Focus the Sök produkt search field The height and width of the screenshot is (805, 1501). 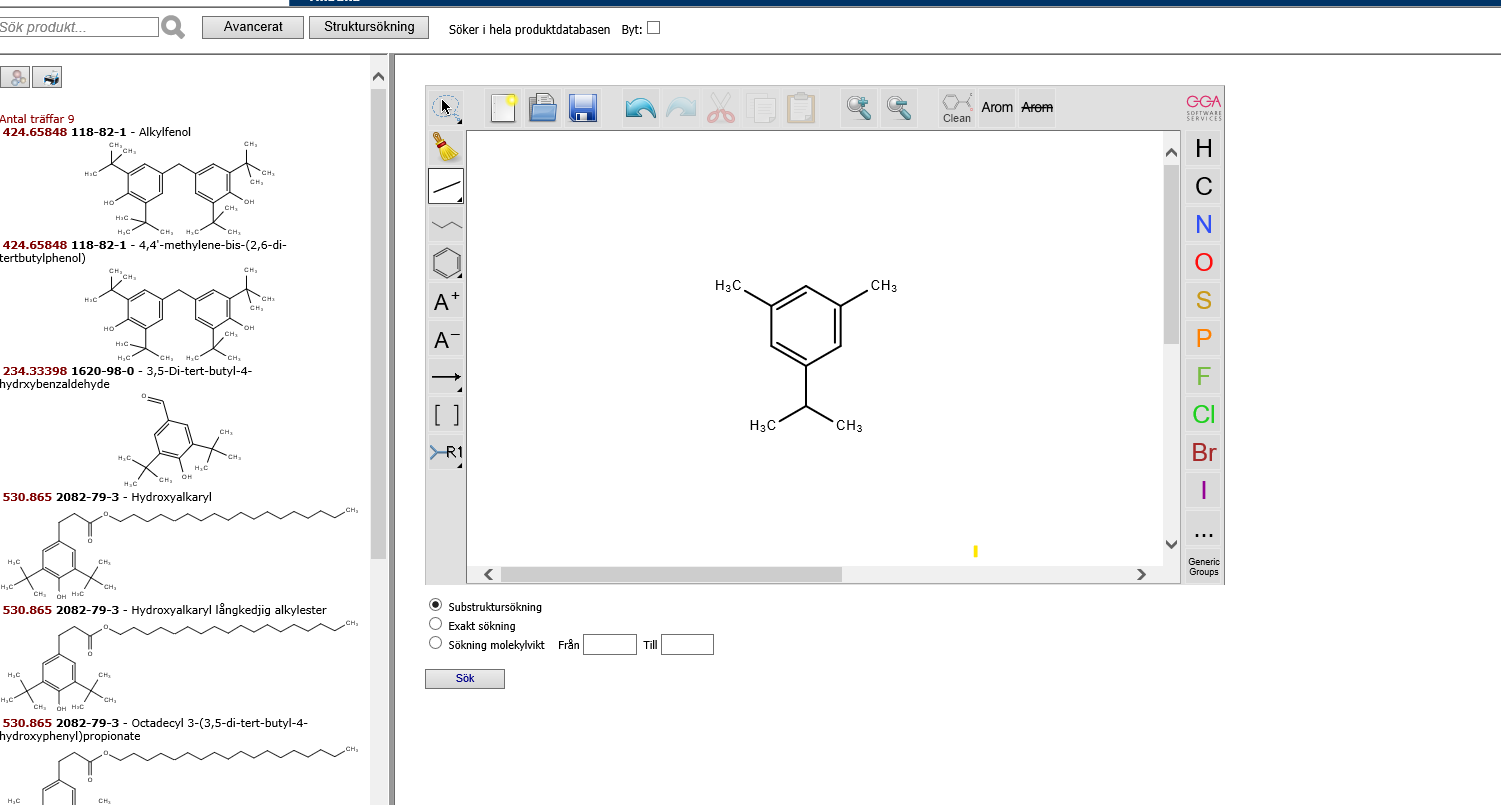point(79,28)
